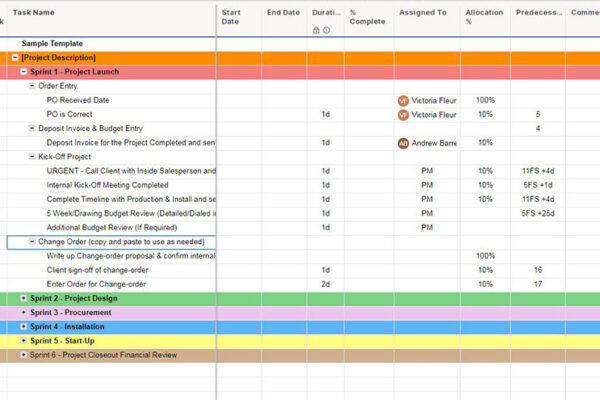Select Complete Timeline with Production & Install task
600x400 pixels.
coord(131,199)
